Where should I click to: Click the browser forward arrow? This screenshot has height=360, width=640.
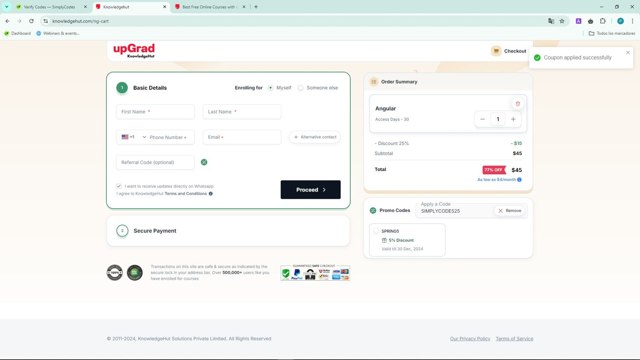19,21
